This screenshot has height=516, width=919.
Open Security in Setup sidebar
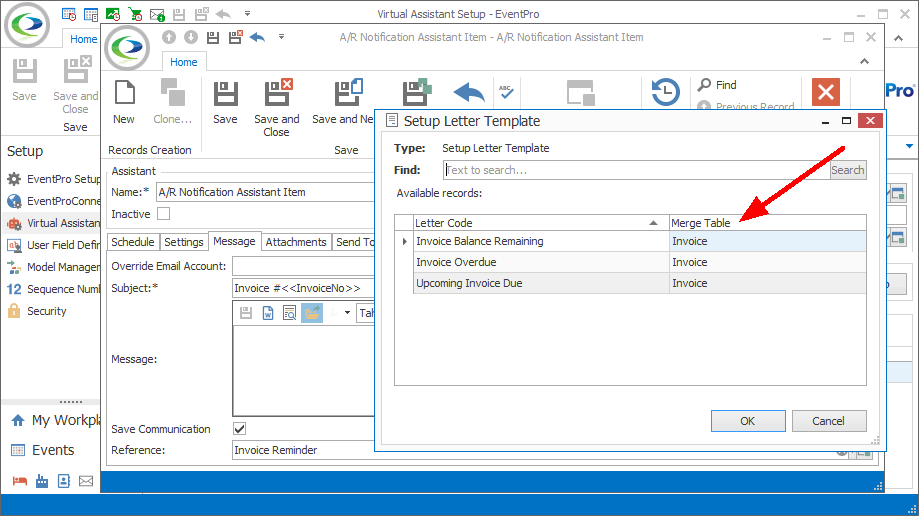[37, 311]
